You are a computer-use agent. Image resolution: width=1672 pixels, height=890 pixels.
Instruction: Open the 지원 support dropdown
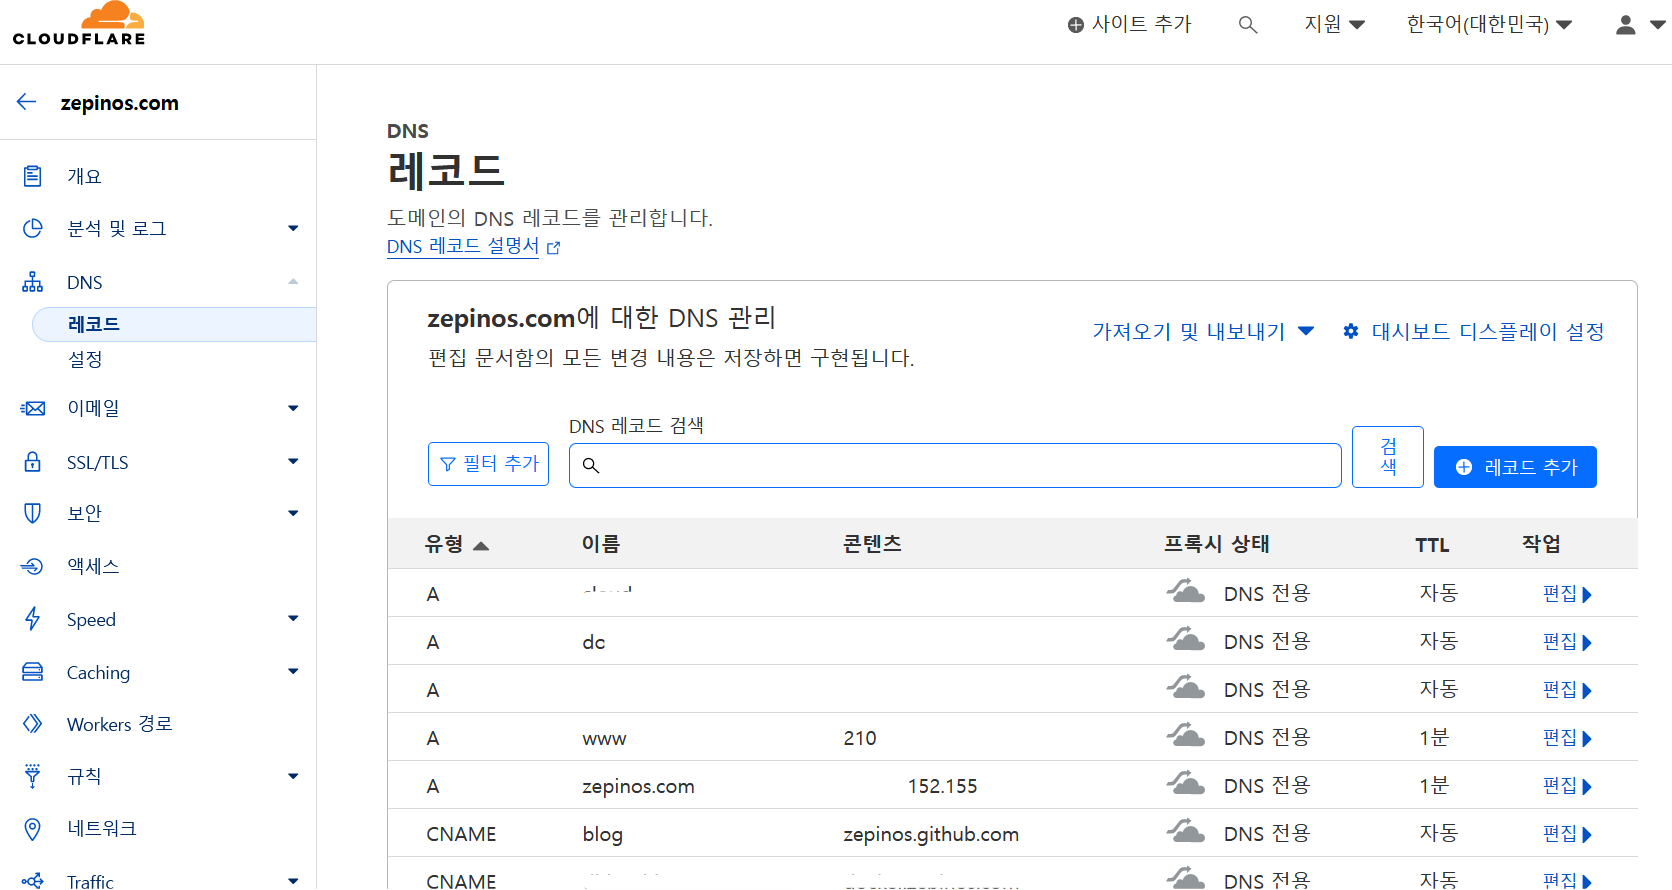[1334, 24]
